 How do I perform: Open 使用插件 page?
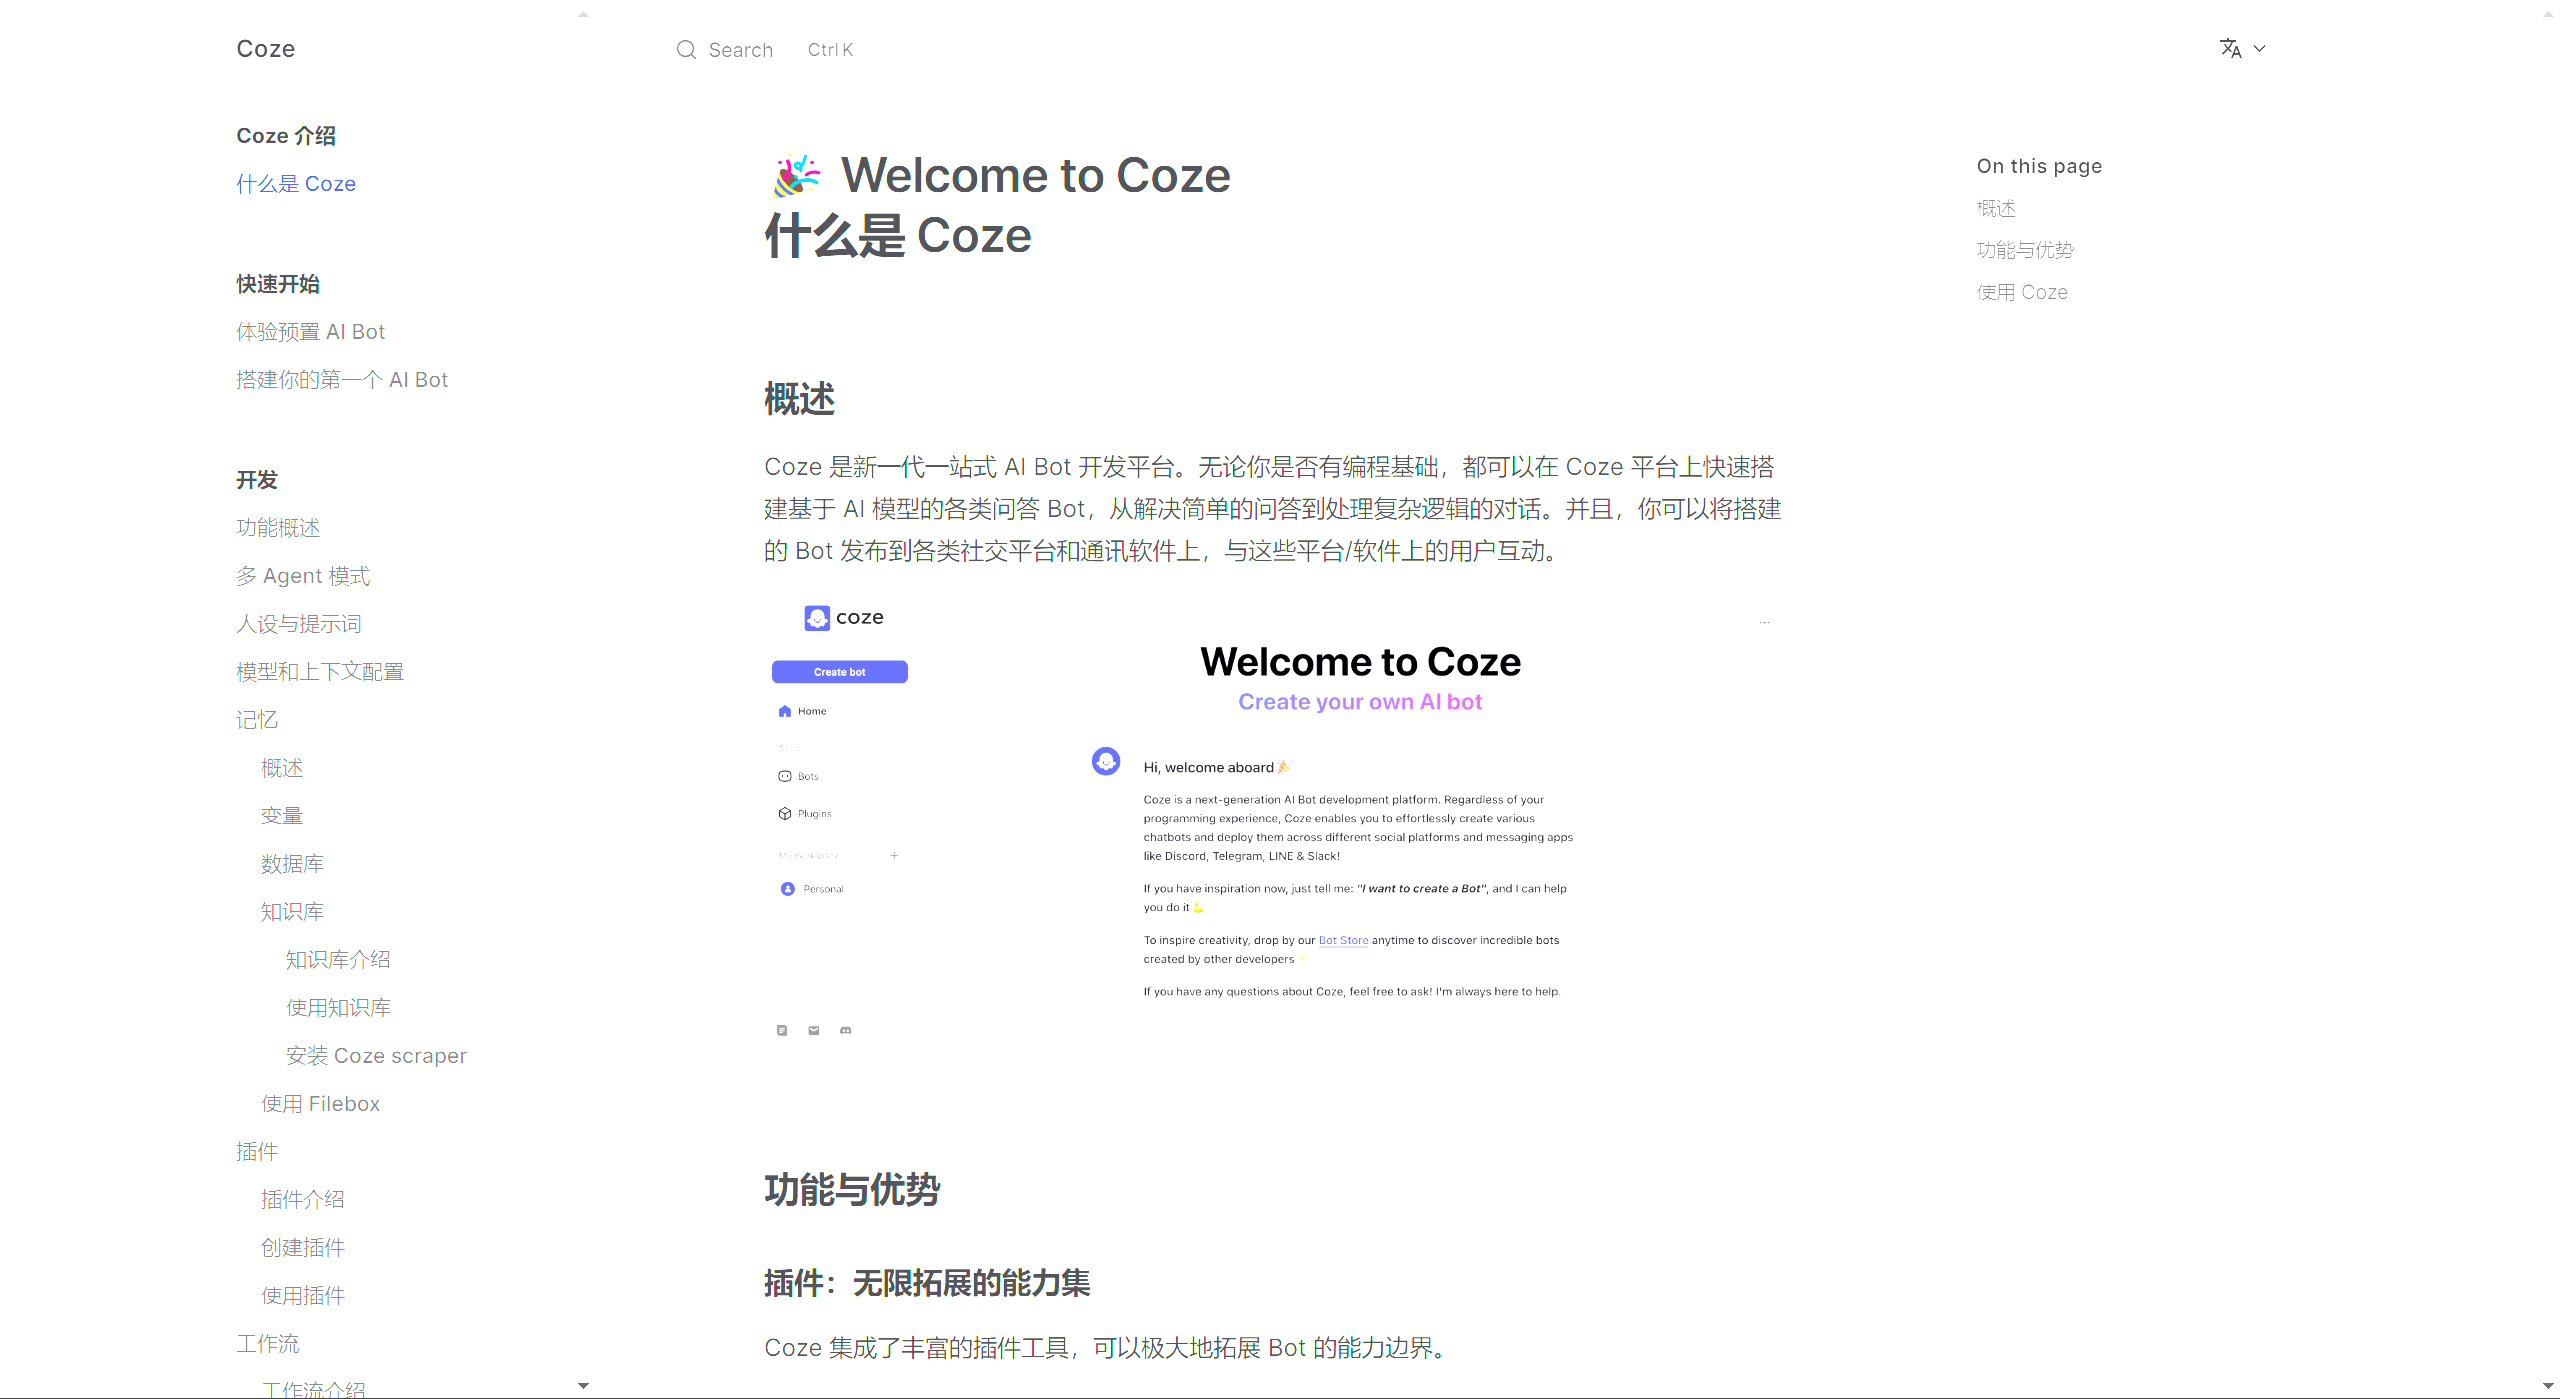[303, 1296]
